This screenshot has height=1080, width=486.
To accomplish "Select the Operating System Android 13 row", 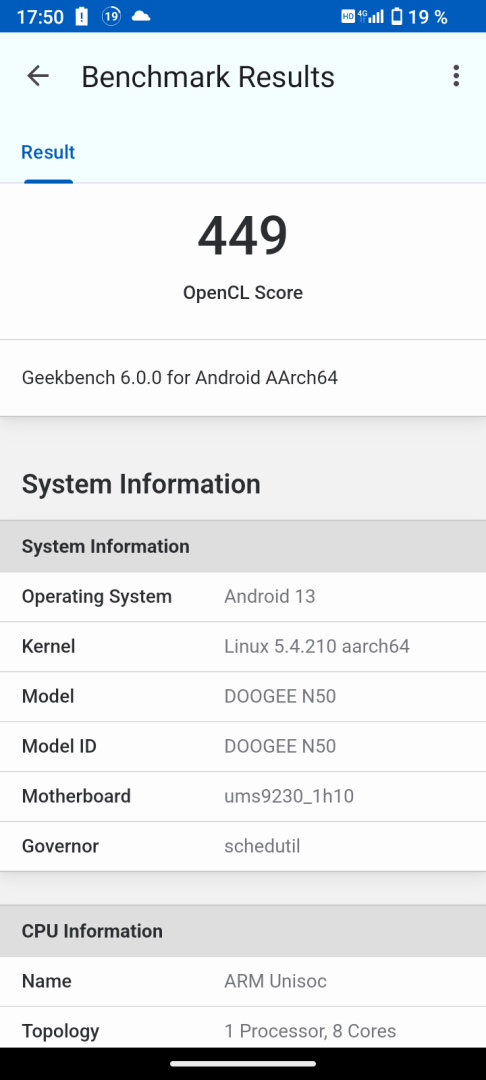I will coord(243,596).
